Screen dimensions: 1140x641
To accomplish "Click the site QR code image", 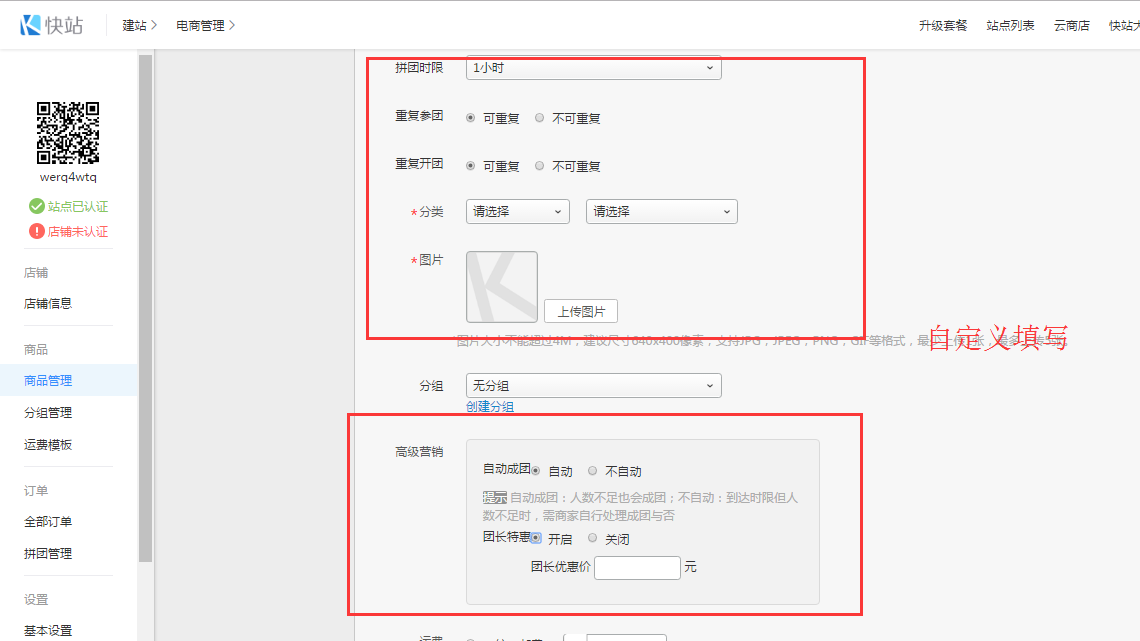I will tap(68, 132).
